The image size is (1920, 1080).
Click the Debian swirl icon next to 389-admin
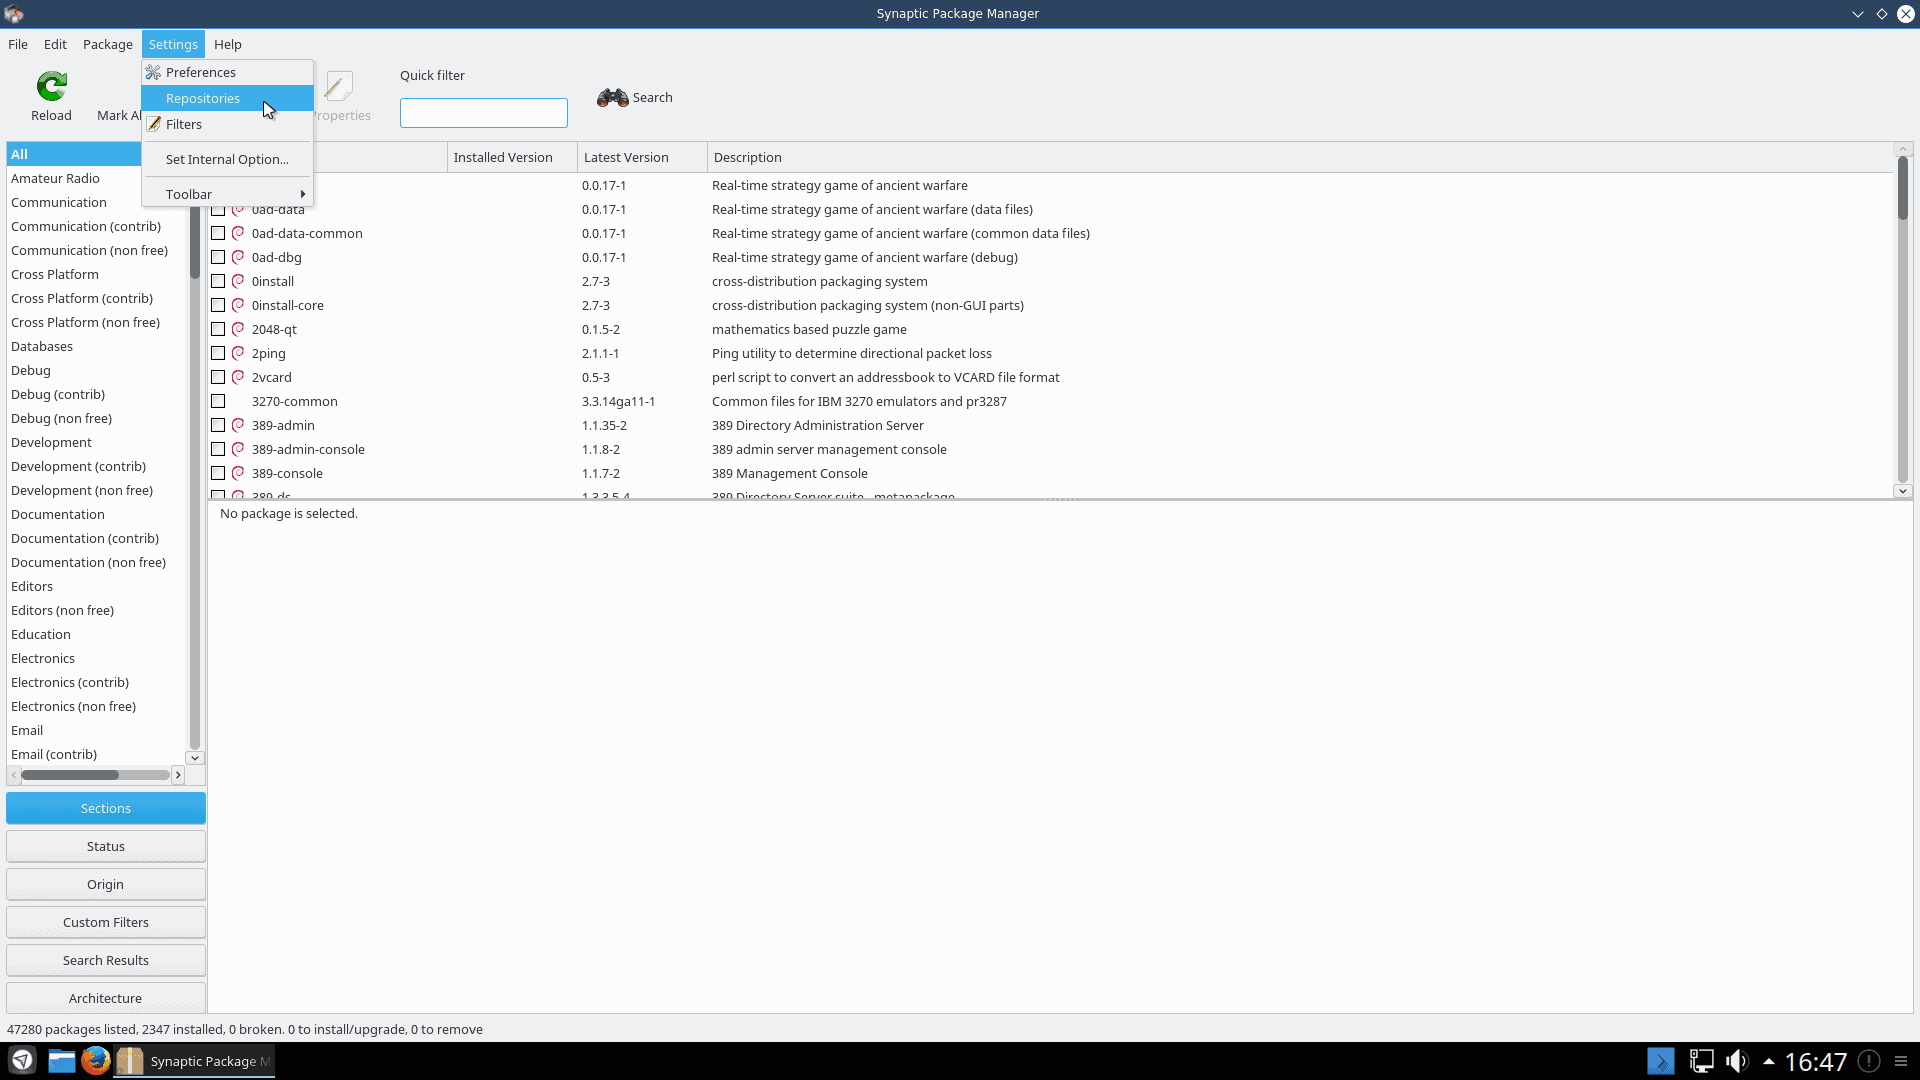[238, 425]
